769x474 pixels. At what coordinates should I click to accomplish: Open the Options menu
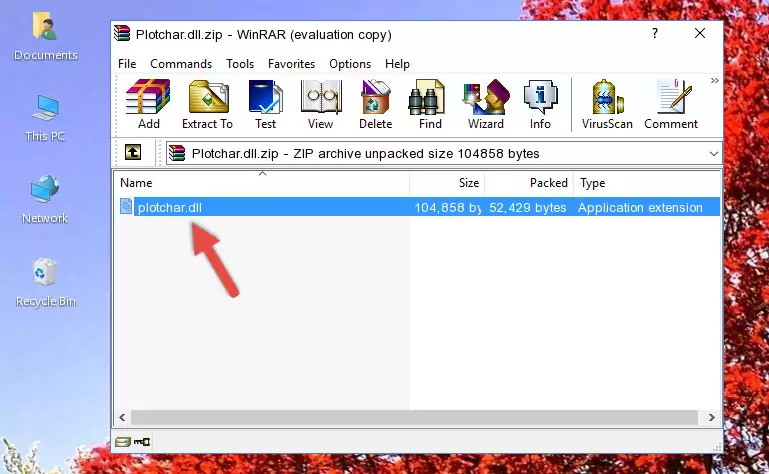click(x=350, y=64)
